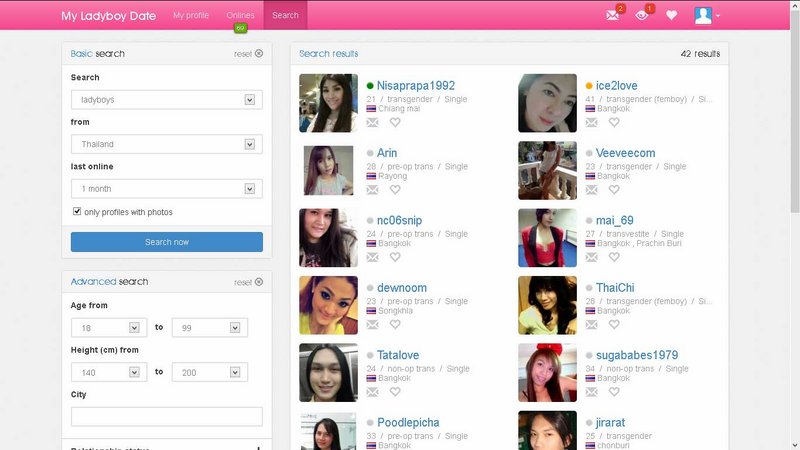Reset the Advanced search panel
Viewport: 800px width, 450px height.
point(248,282)
